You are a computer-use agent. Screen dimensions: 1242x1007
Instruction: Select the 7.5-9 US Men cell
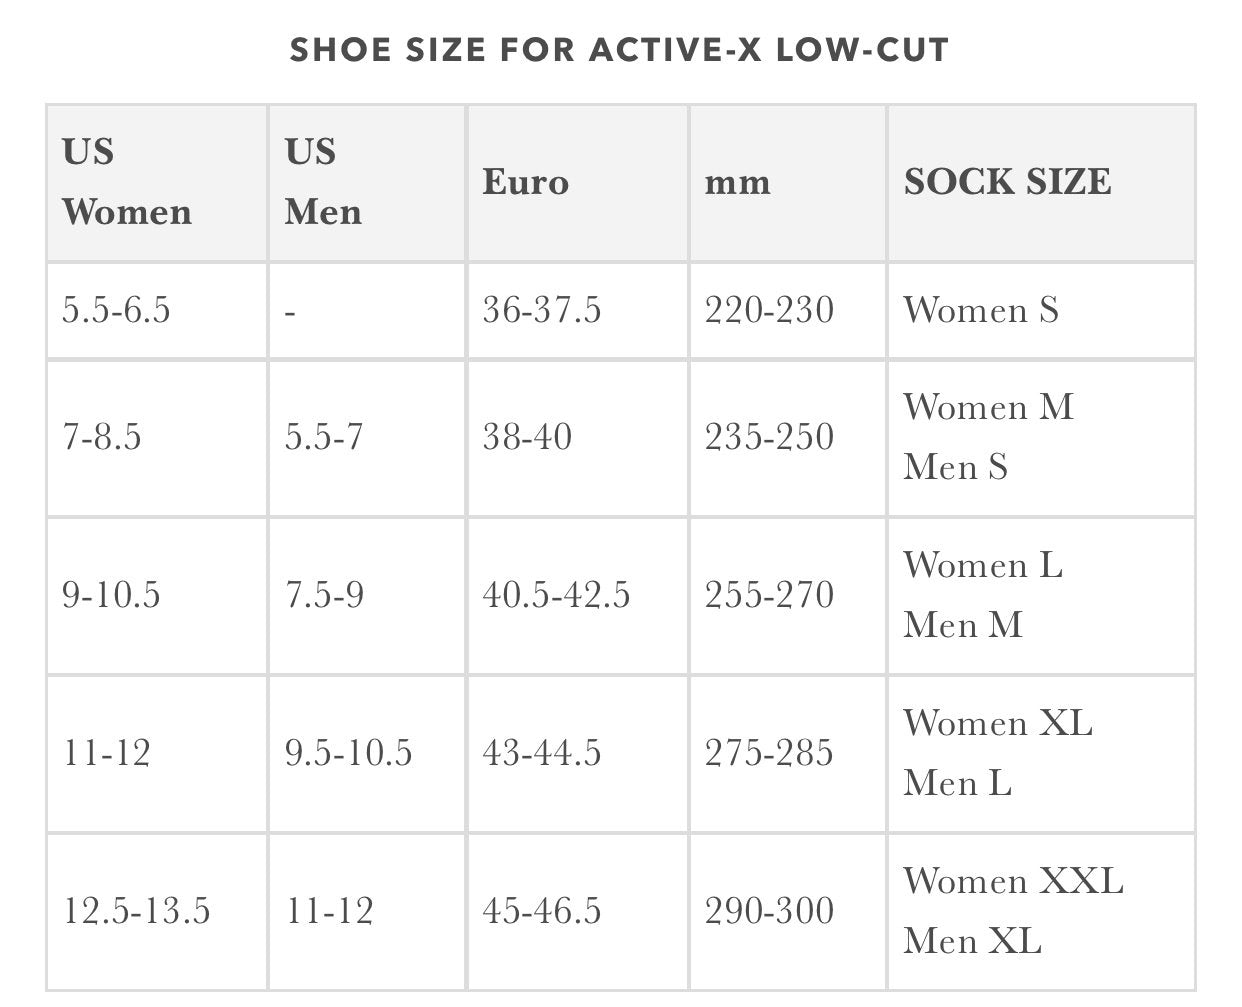[324, 595]
